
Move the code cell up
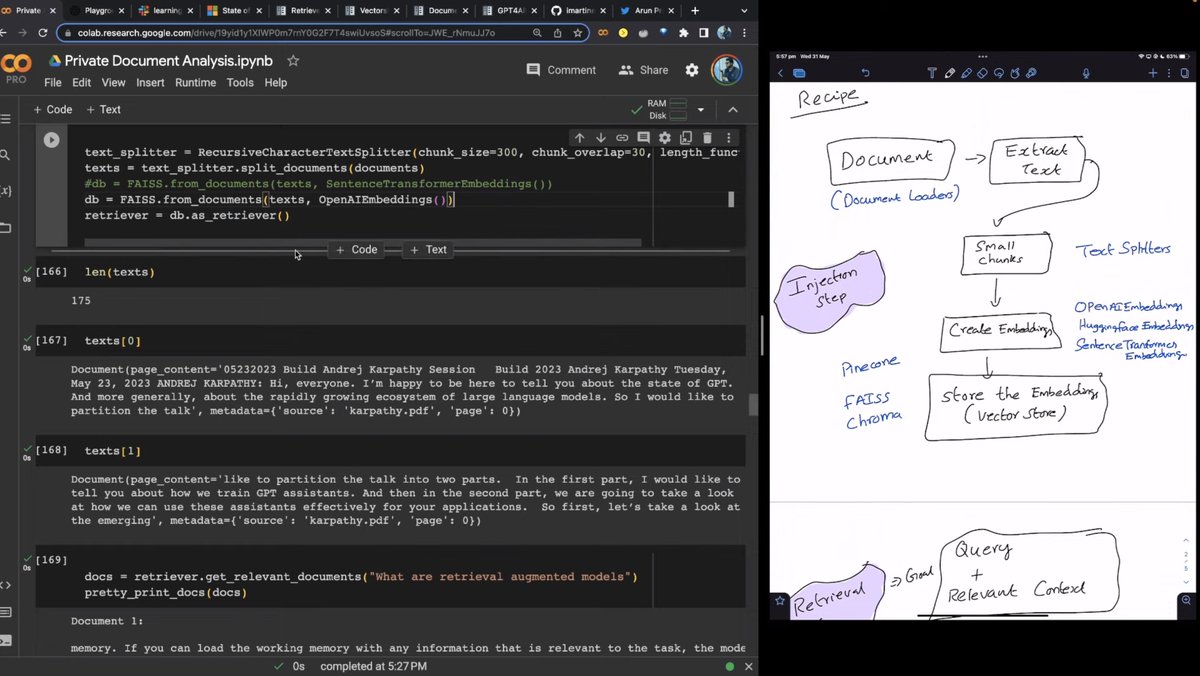pos(580,137)
